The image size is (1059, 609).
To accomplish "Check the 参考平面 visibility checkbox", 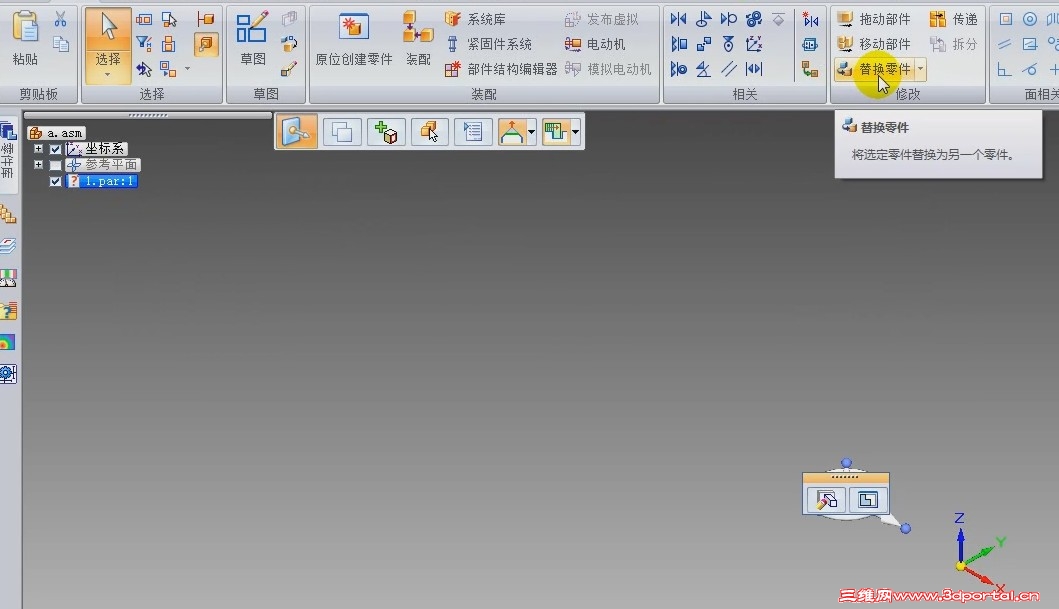I will [x=55, y=165].
